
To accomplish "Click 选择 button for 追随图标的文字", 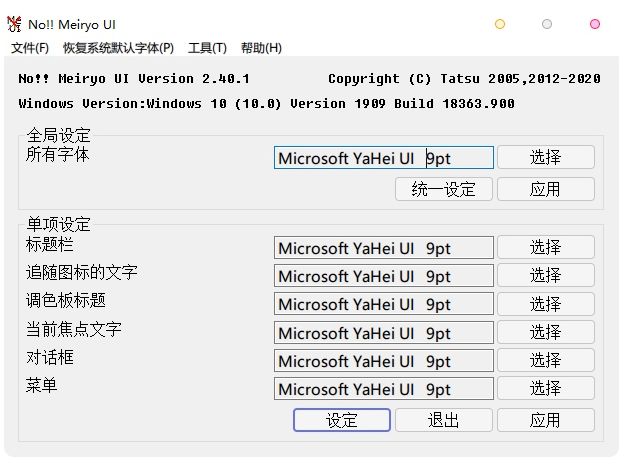I will (x=545, y=276).
